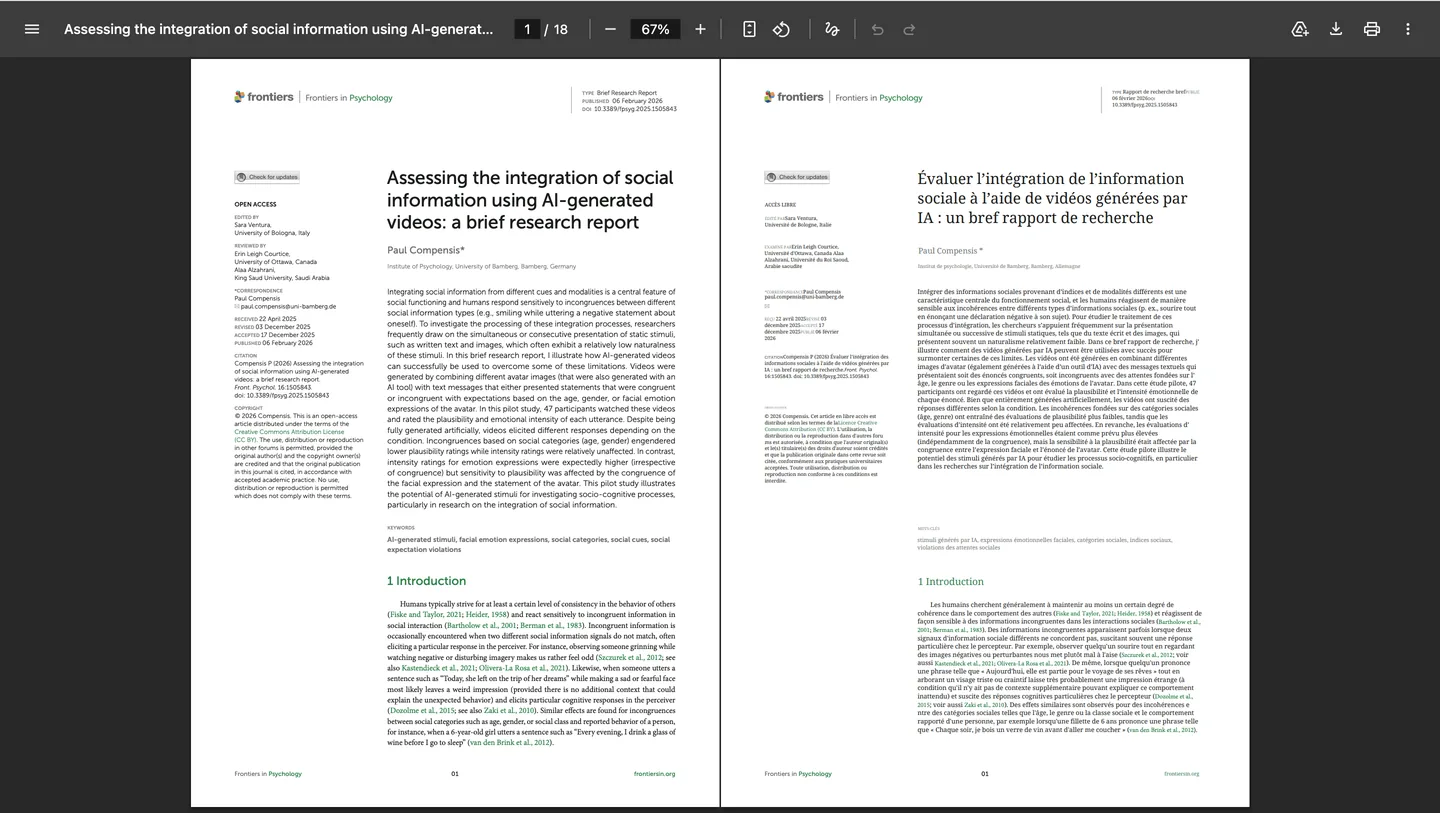Click the paul.compensis@uni-bamberg.de email on English page
Image resolution: width=1440 pixels, height=813 pixels.
click(288, 306)
